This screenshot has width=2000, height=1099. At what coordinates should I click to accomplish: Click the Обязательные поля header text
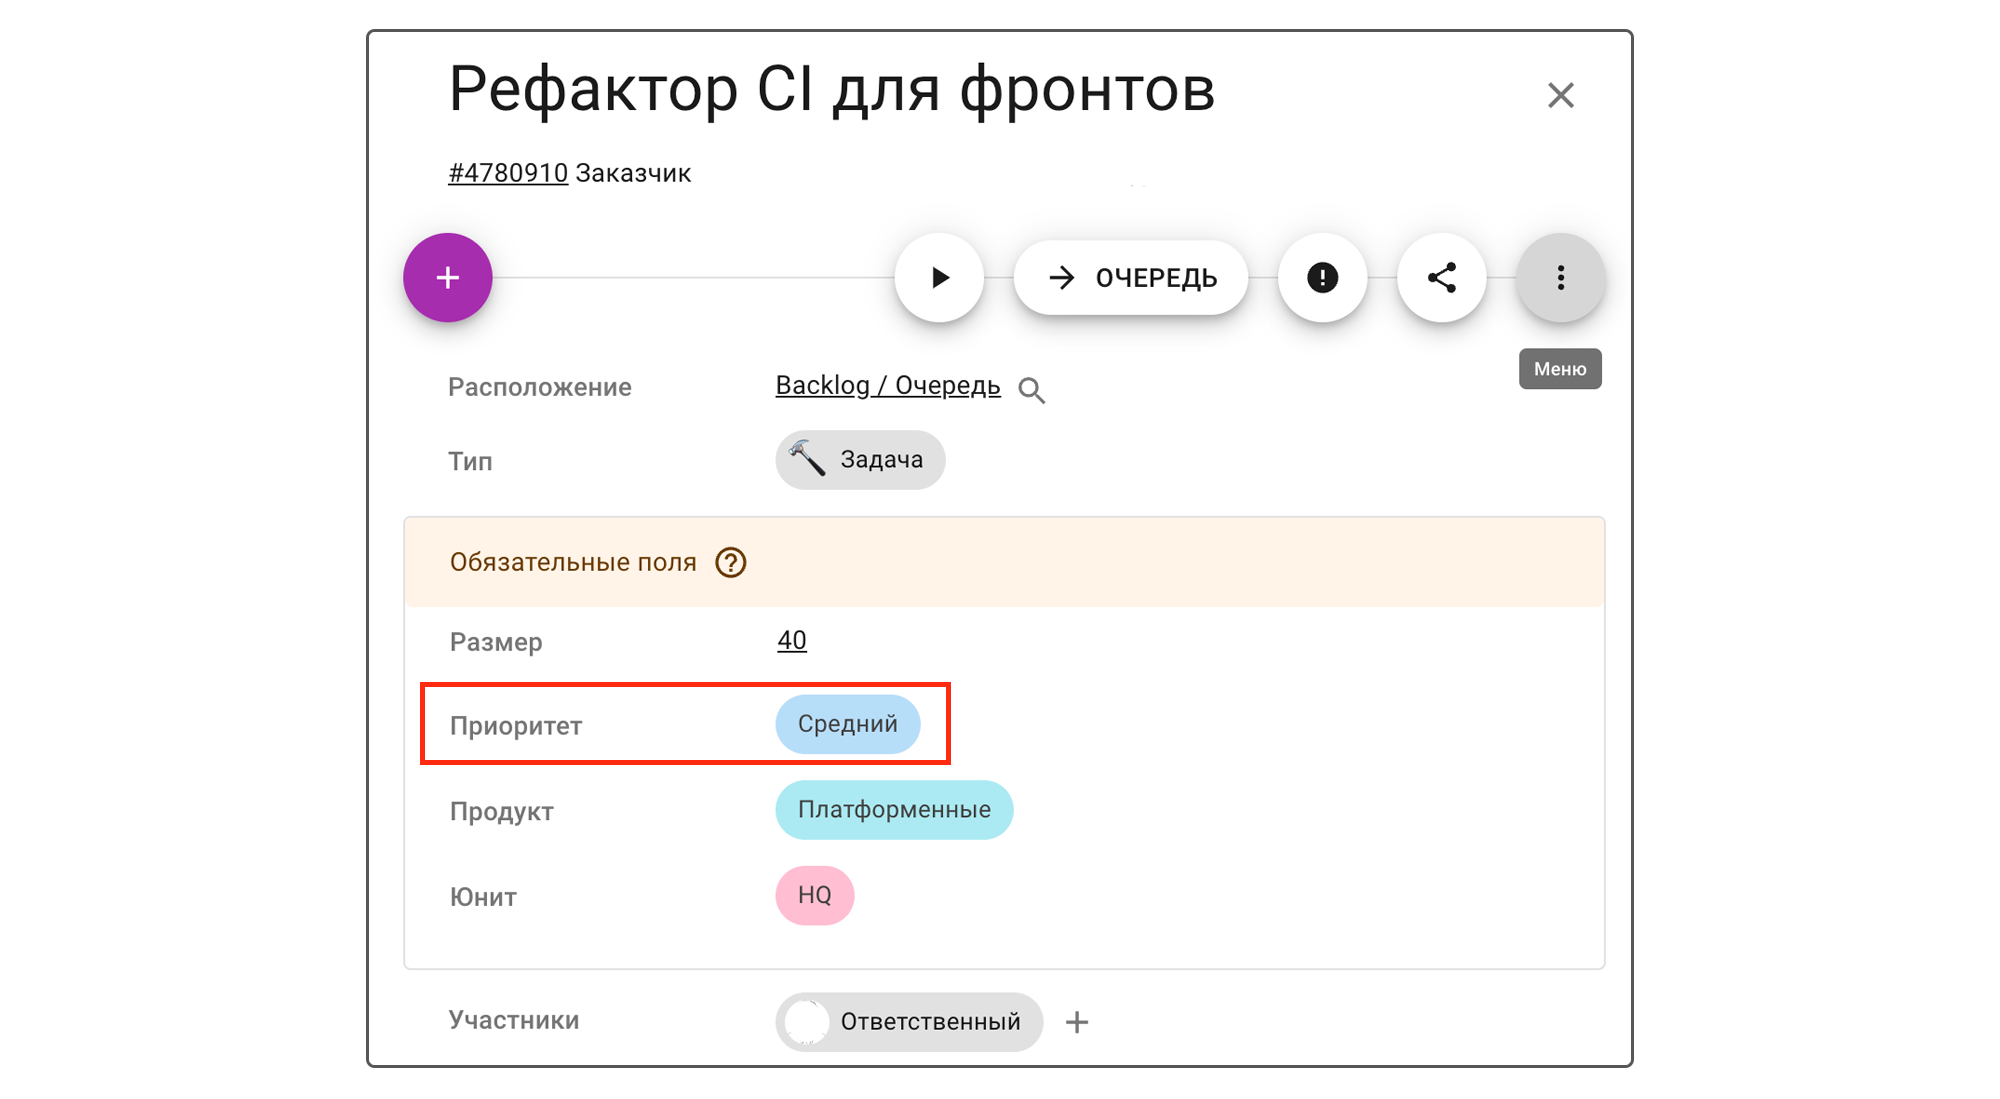[x=573, y=562]
